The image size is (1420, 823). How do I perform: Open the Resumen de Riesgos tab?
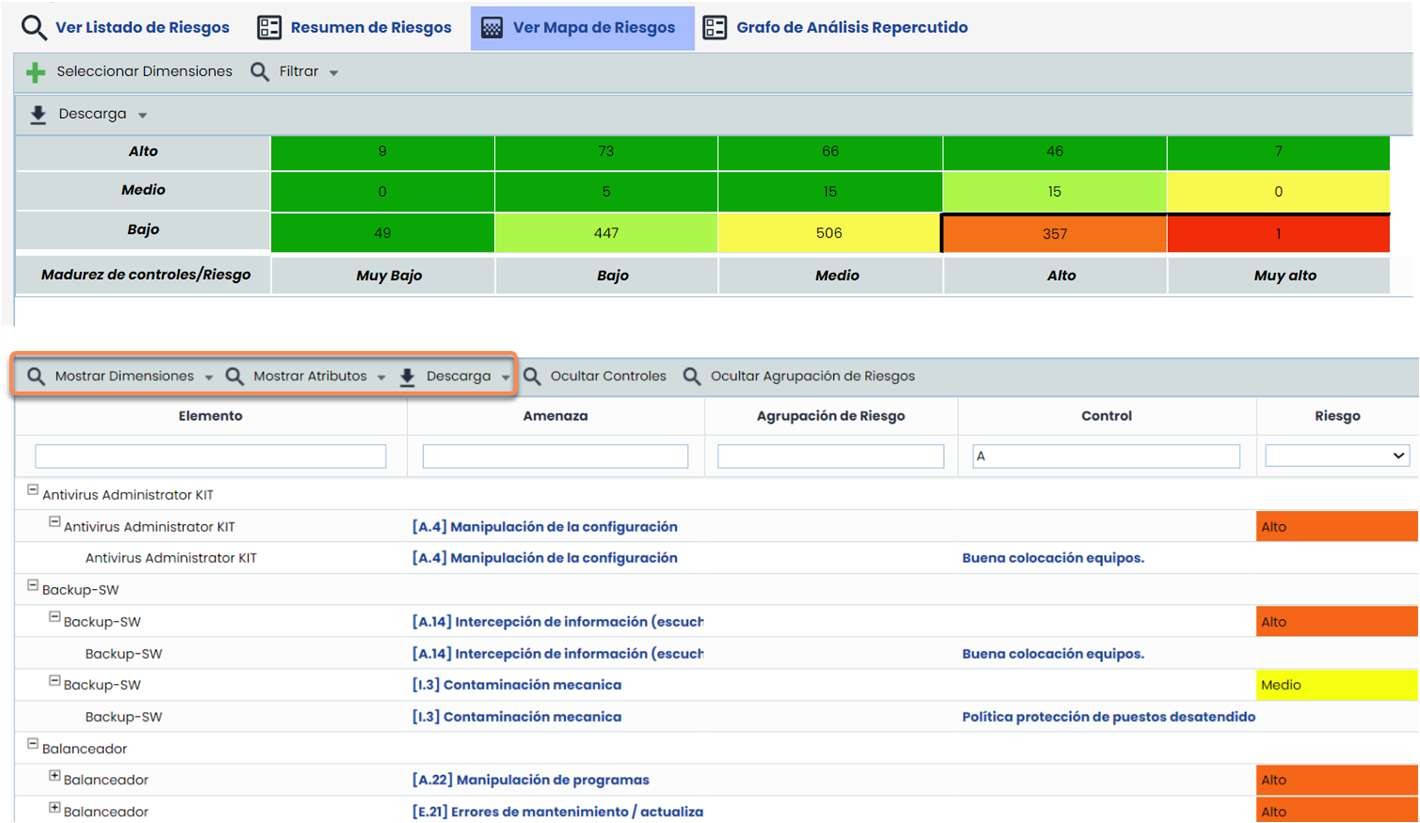pyautogui.click(x=370, y=28)
